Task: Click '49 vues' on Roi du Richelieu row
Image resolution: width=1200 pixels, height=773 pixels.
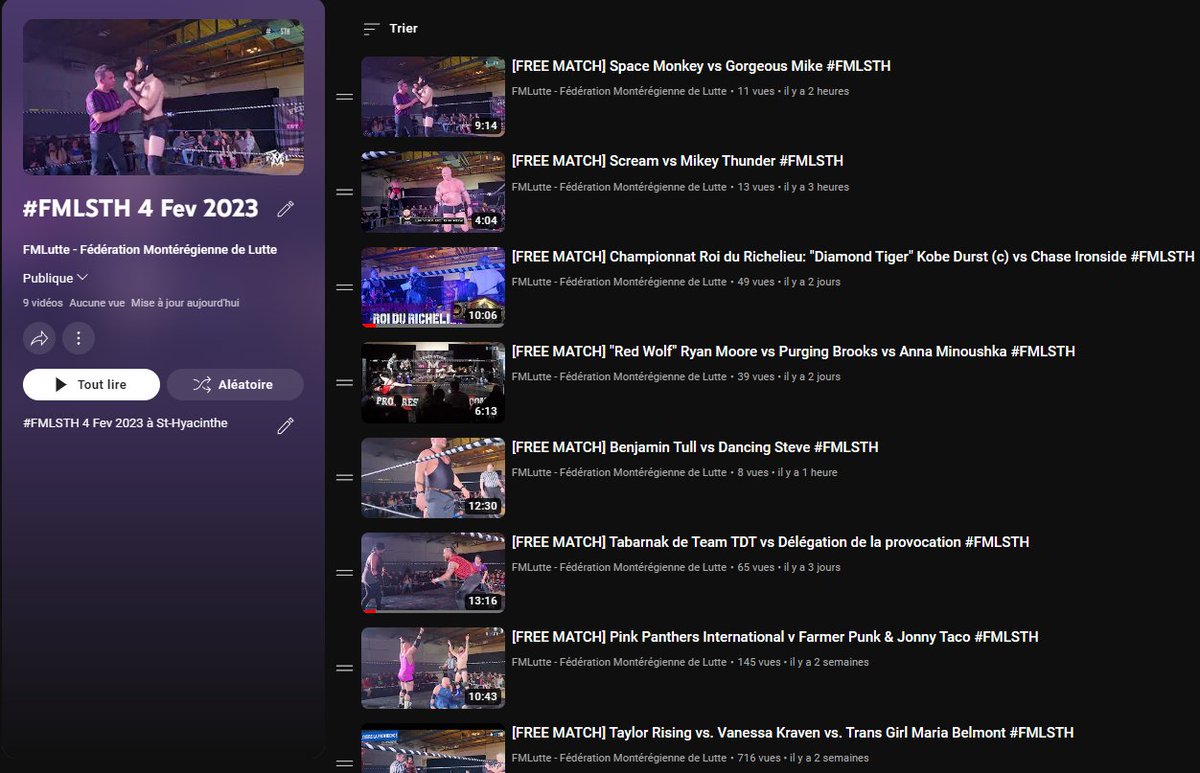Action: pyautogui.click(x=756, y=282)
